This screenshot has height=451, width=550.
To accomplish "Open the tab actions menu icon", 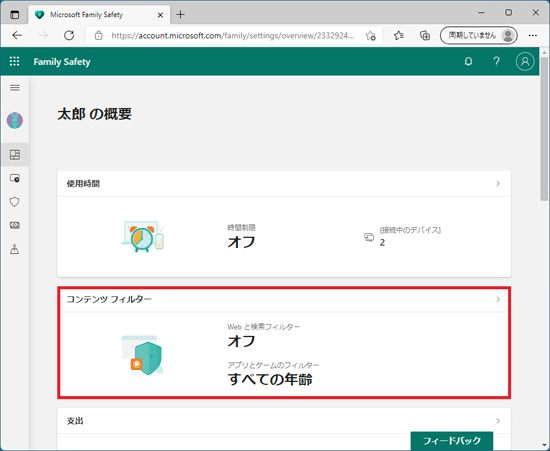I will (x=15, y=15).
